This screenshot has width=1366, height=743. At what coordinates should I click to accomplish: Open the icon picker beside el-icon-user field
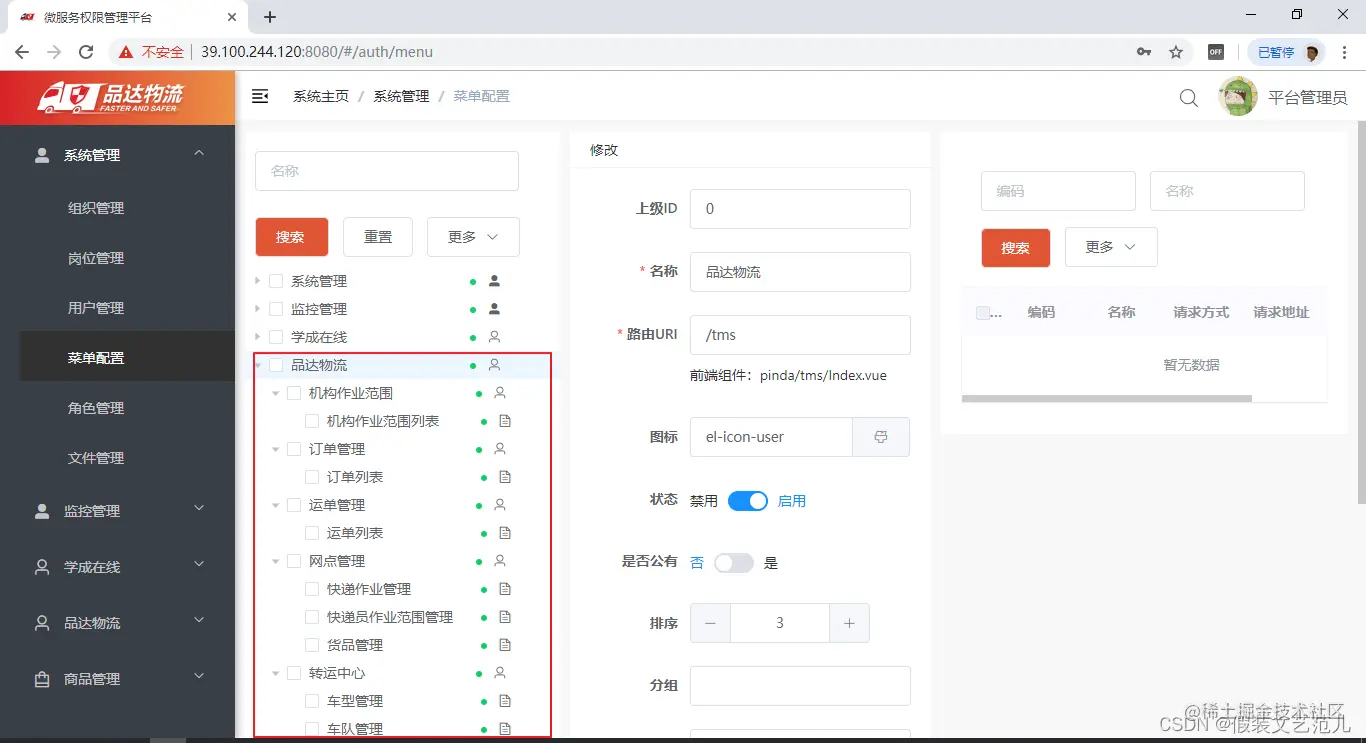pyautogui.click(x=881, y=437)
